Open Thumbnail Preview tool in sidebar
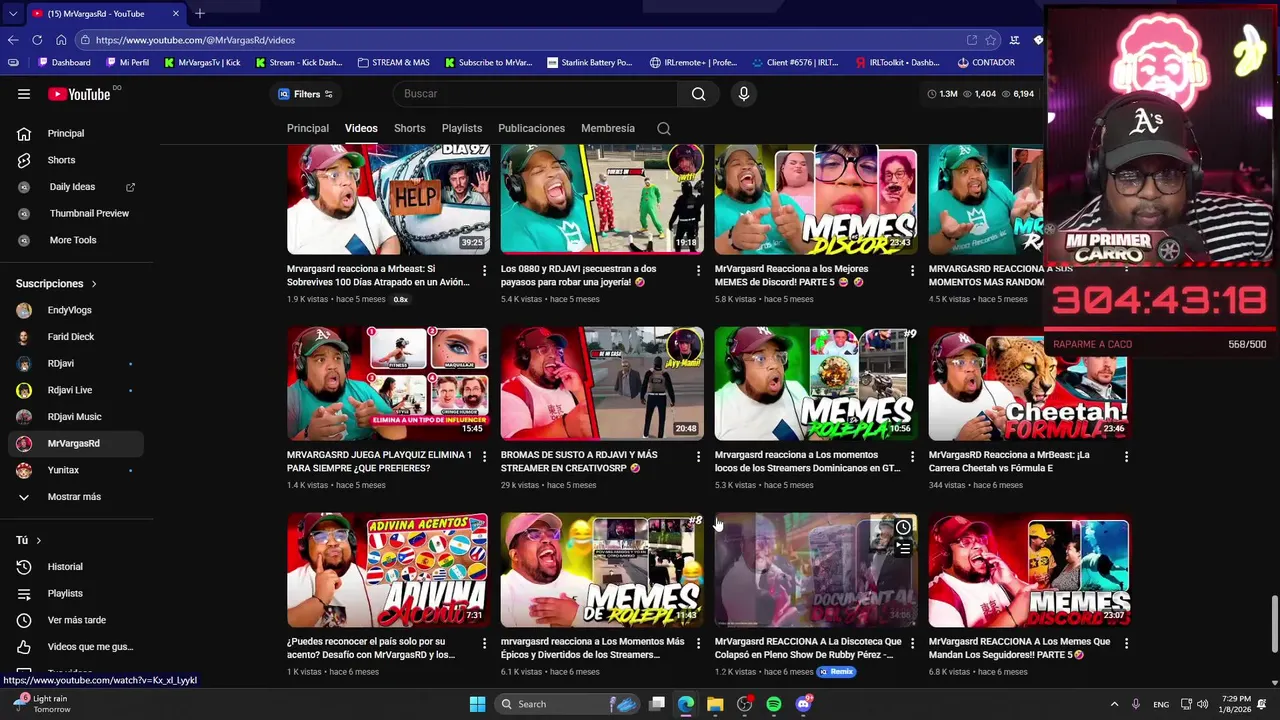Image resolution: width=1280 pixels, height=720 pixels. pyautogui.click(x=77, y=213)
